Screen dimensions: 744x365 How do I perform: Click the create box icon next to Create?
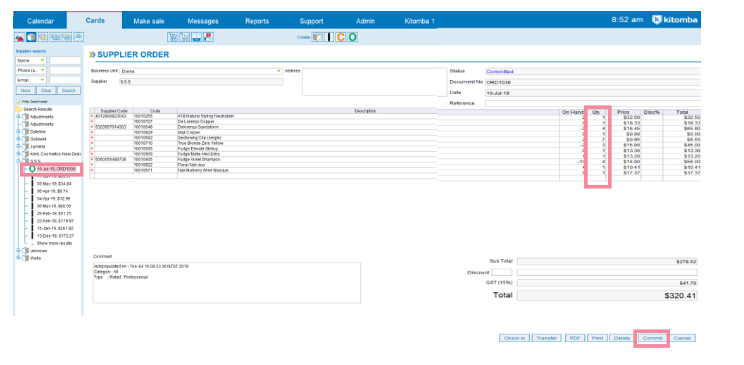click(317, 37)
